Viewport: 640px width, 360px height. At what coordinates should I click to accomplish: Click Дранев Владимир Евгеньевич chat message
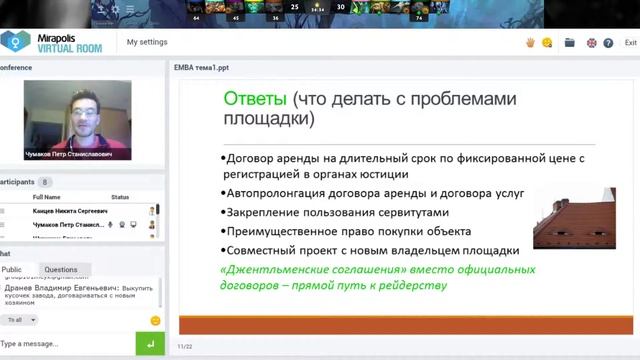point(79,295)
